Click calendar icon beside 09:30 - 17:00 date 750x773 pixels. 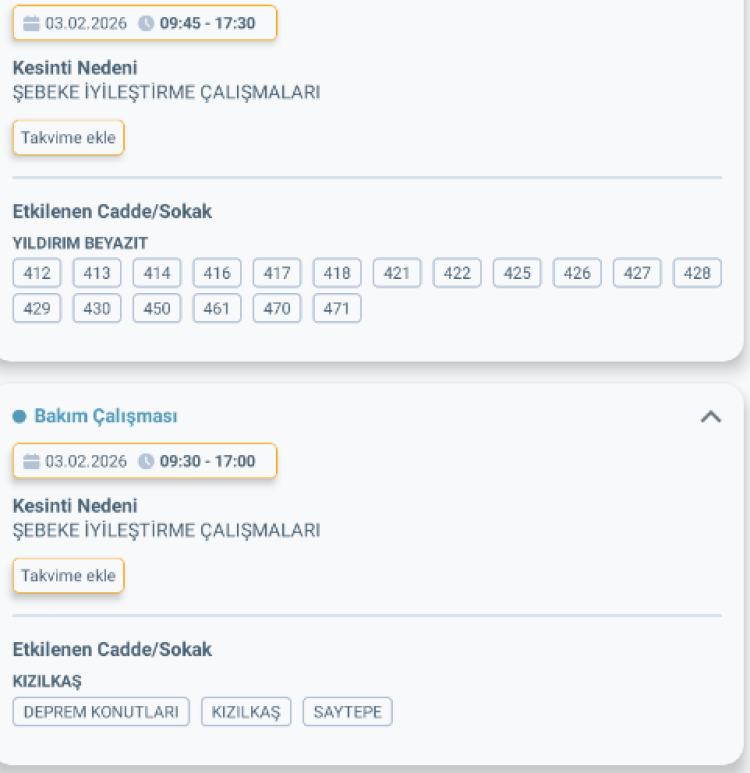tap(31, 461)
